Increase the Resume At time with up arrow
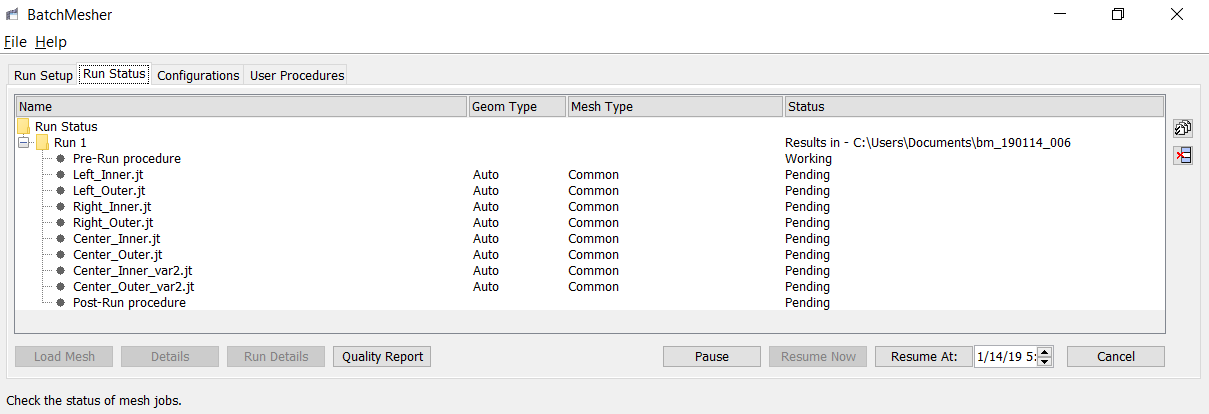The image size is (1209, 414). (x=1045, y=352)
